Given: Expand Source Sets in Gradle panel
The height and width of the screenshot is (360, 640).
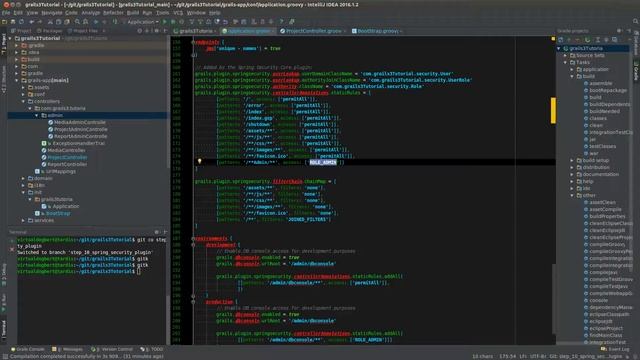Looking at the screenshot, I should click(566, 56).
